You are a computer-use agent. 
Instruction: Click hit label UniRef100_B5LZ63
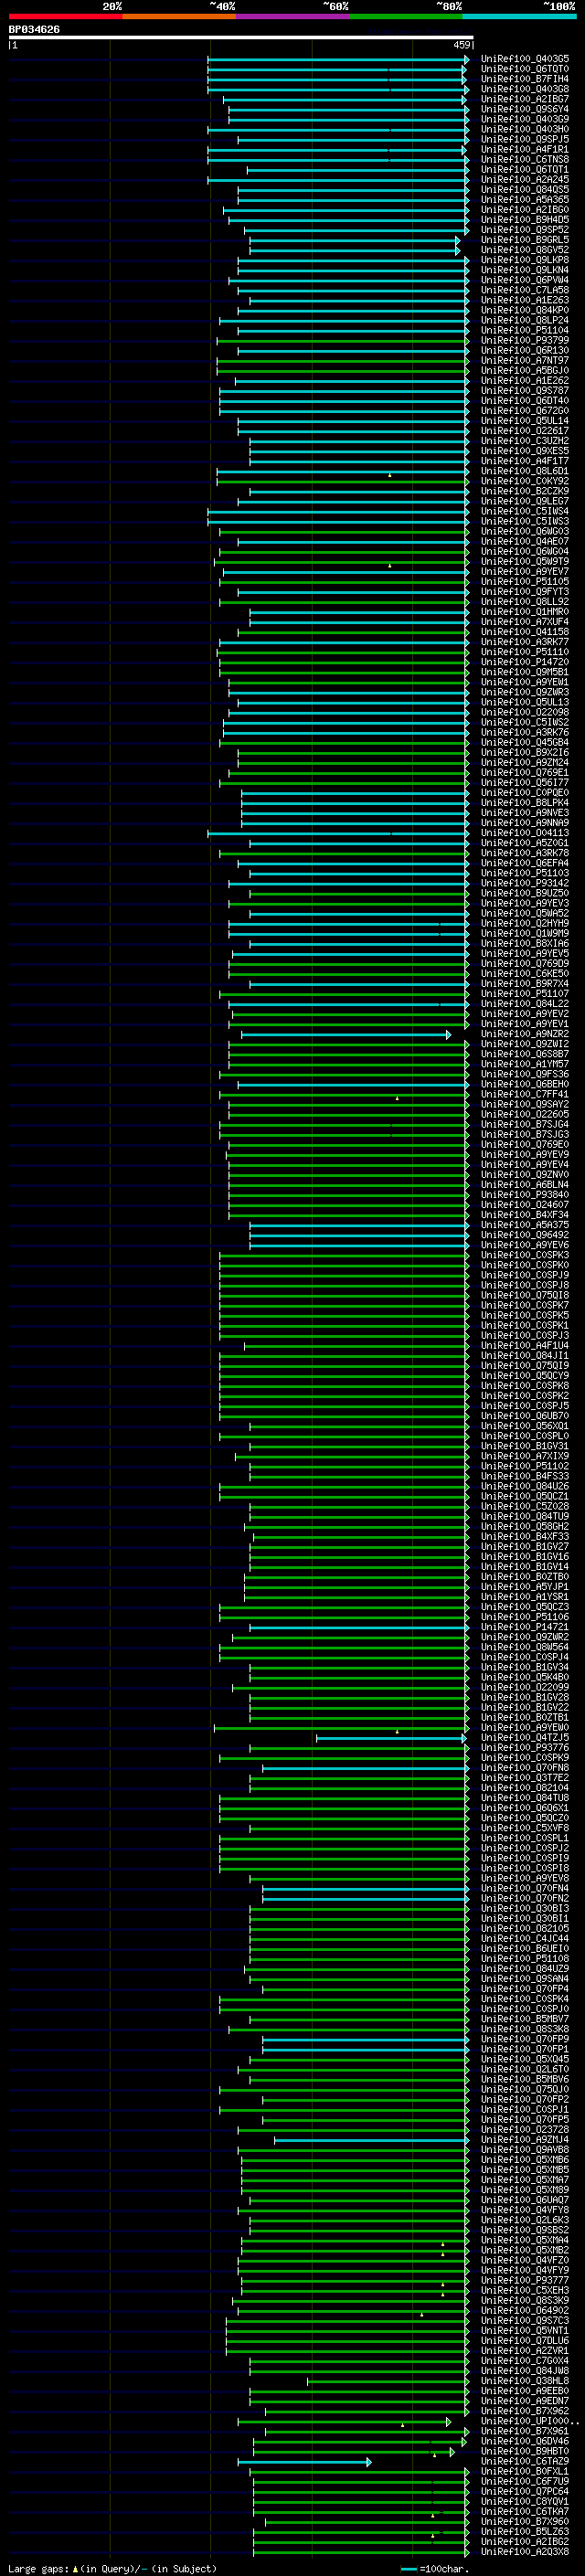tap(525, 2531)
